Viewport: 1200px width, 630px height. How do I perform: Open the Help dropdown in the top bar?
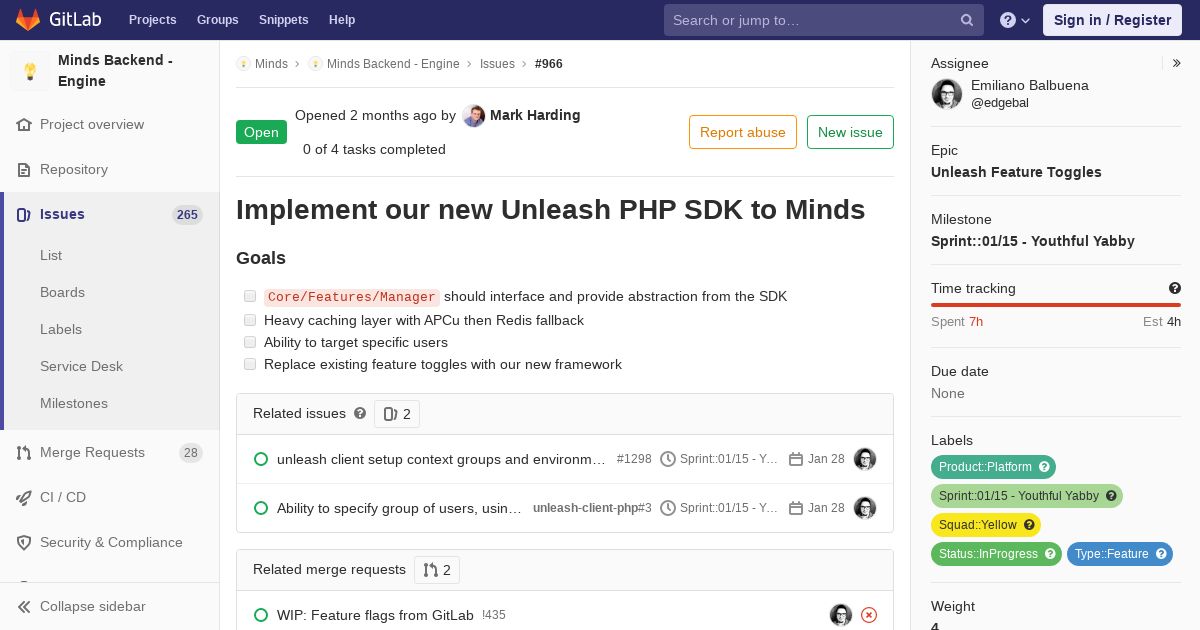(1015, 20)
